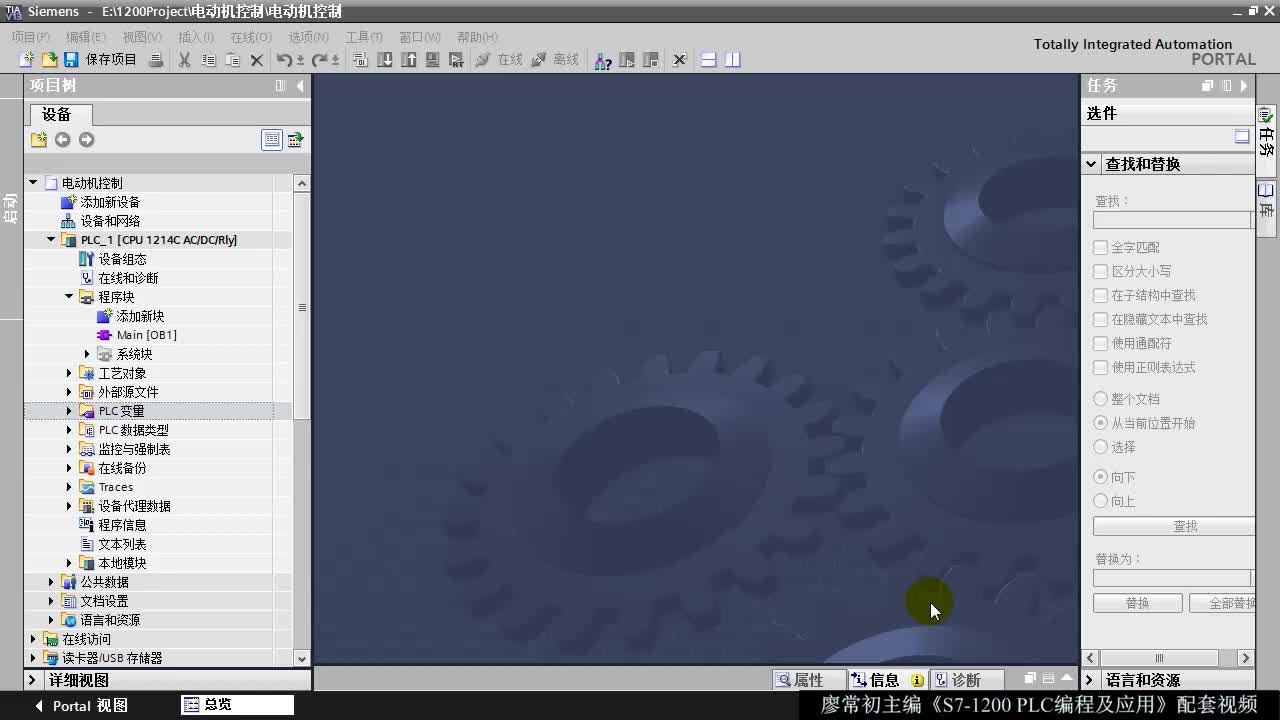Expand the 系统块 folder
Screen dimensions: 1280x720
point(87,354)
